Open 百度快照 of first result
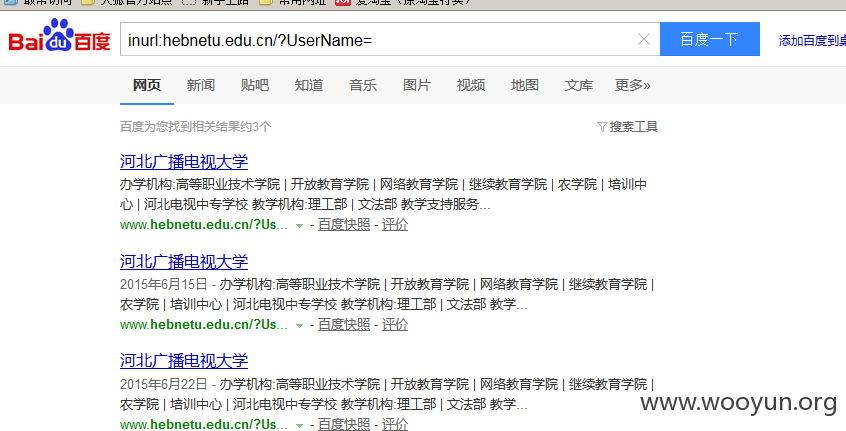The image size is (846, 431). click(x=344, y=225)
